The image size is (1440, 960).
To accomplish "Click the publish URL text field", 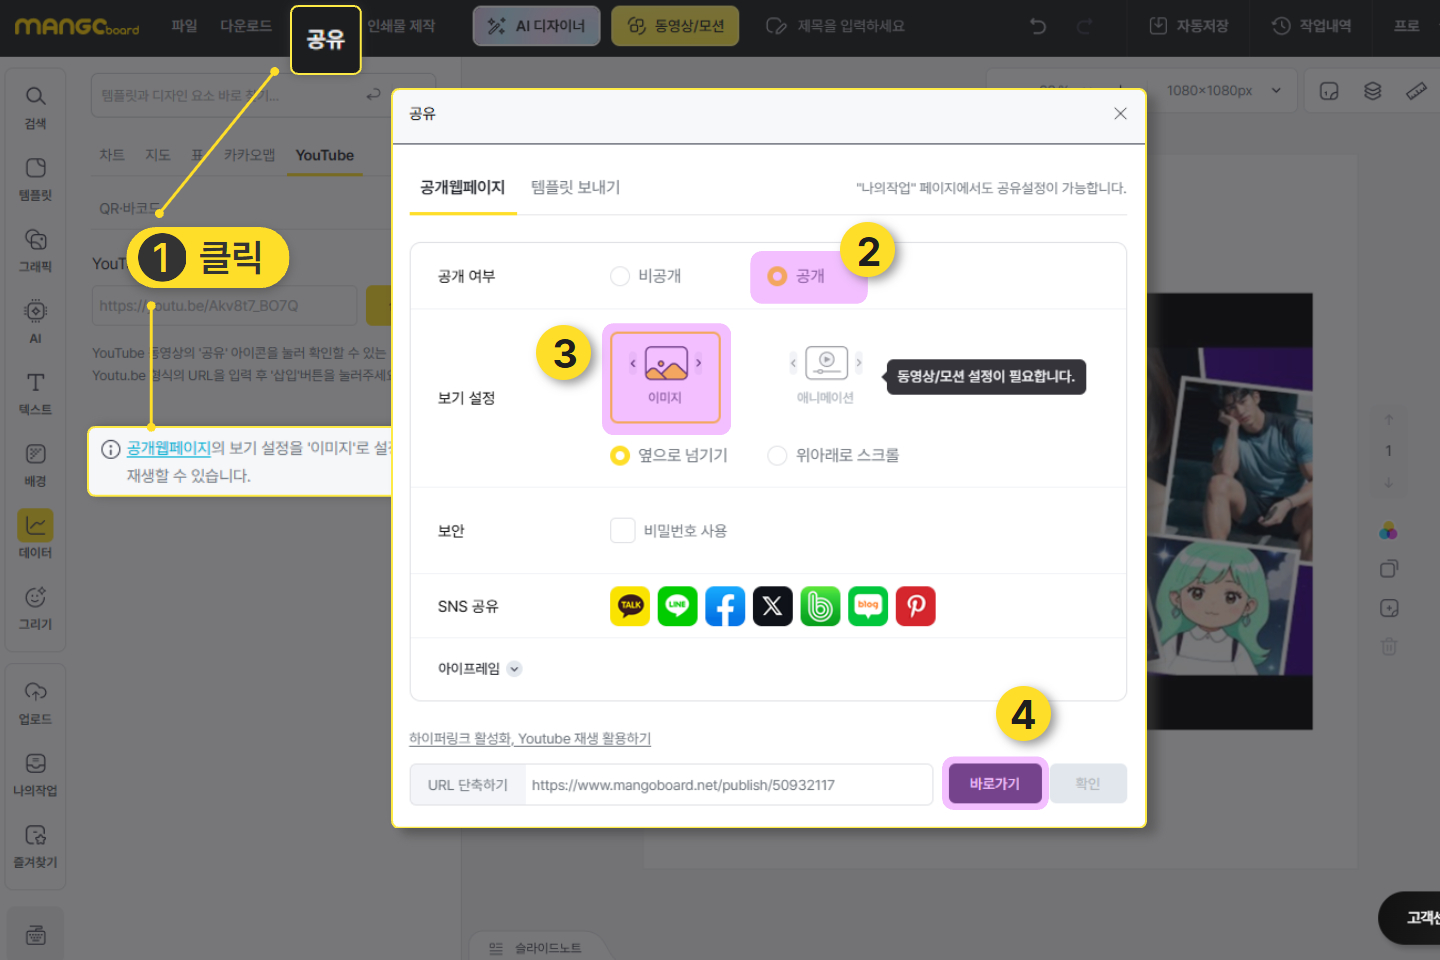I will [727, 785].
